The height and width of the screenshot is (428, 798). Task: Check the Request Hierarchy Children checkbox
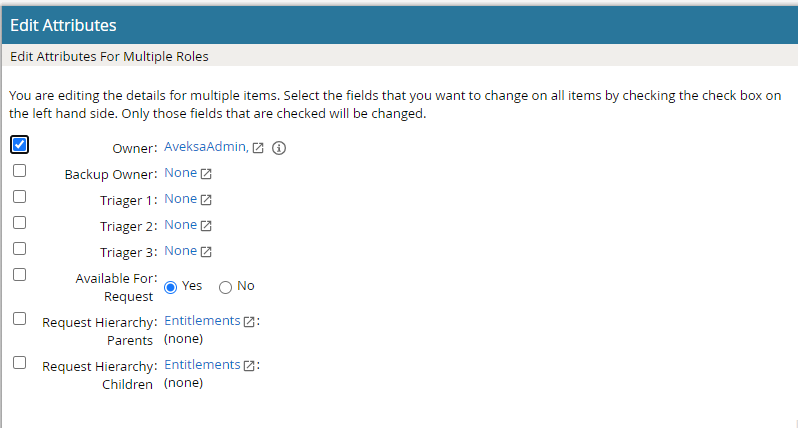tap(20, 363)
